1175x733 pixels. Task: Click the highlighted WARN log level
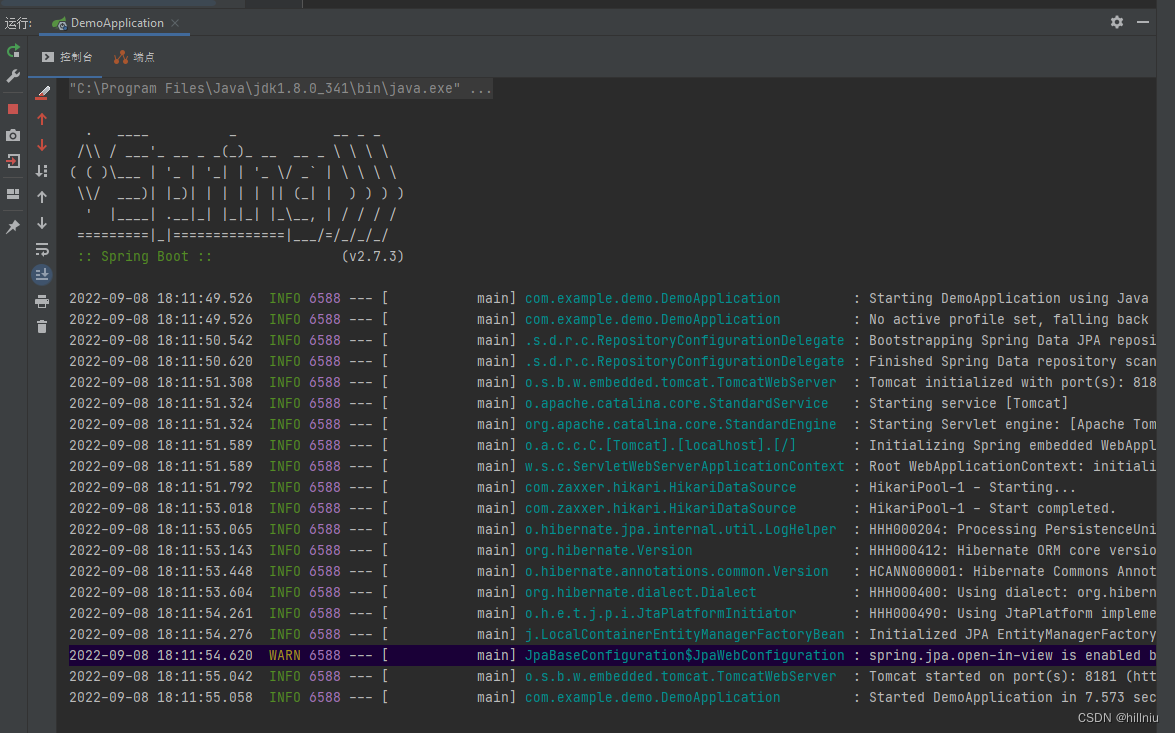tap(285, 655)
